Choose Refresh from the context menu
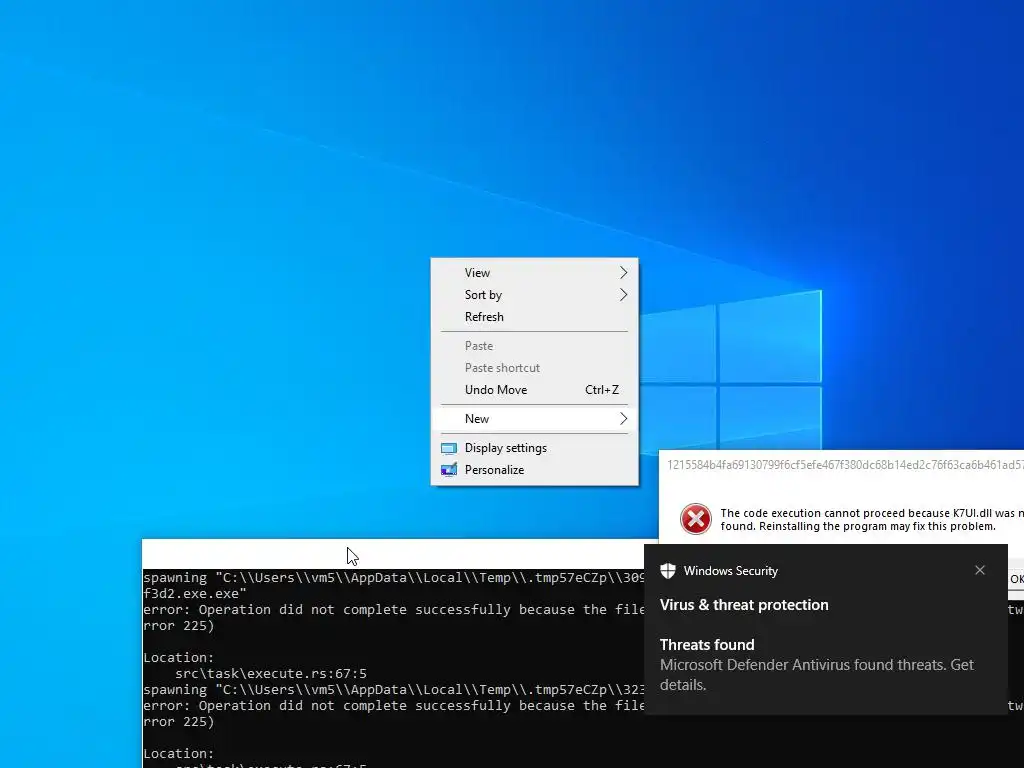 point(534,317)
